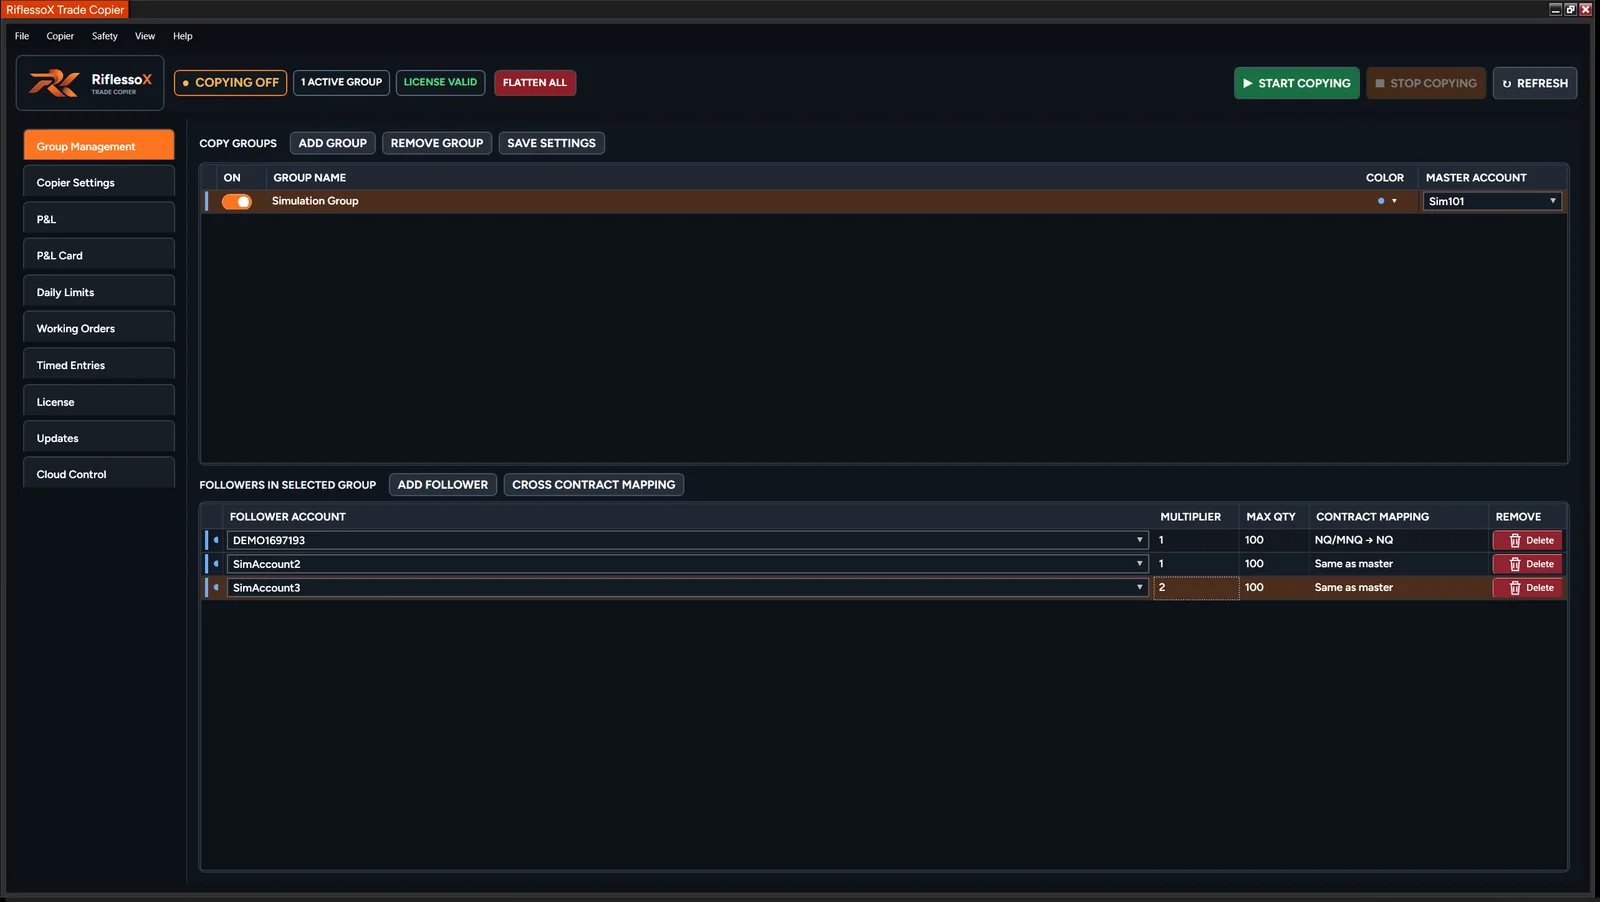Click the License Valid badge
Image resolution: width=1600 pixels, height=902 pixels.
(x=441, y=83)
